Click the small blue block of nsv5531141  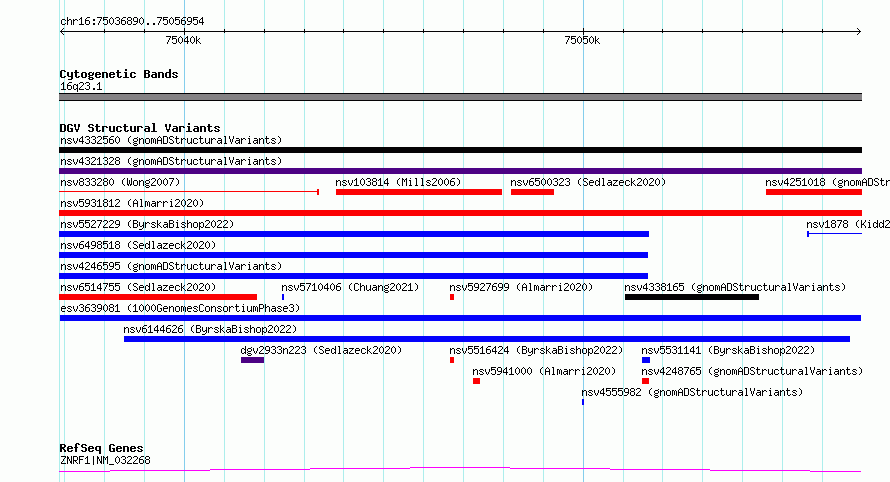[x=646, y=360]
